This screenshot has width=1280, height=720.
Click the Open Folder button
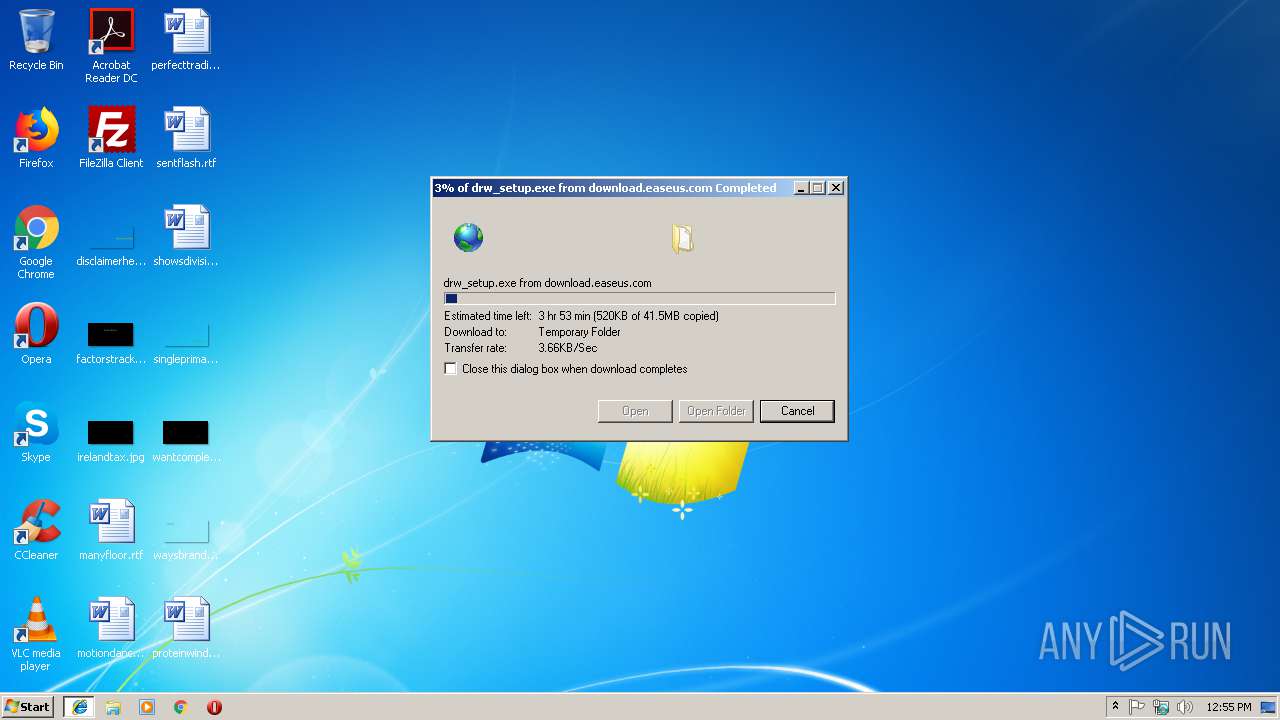pyautogui.click(x=716, y=411)
